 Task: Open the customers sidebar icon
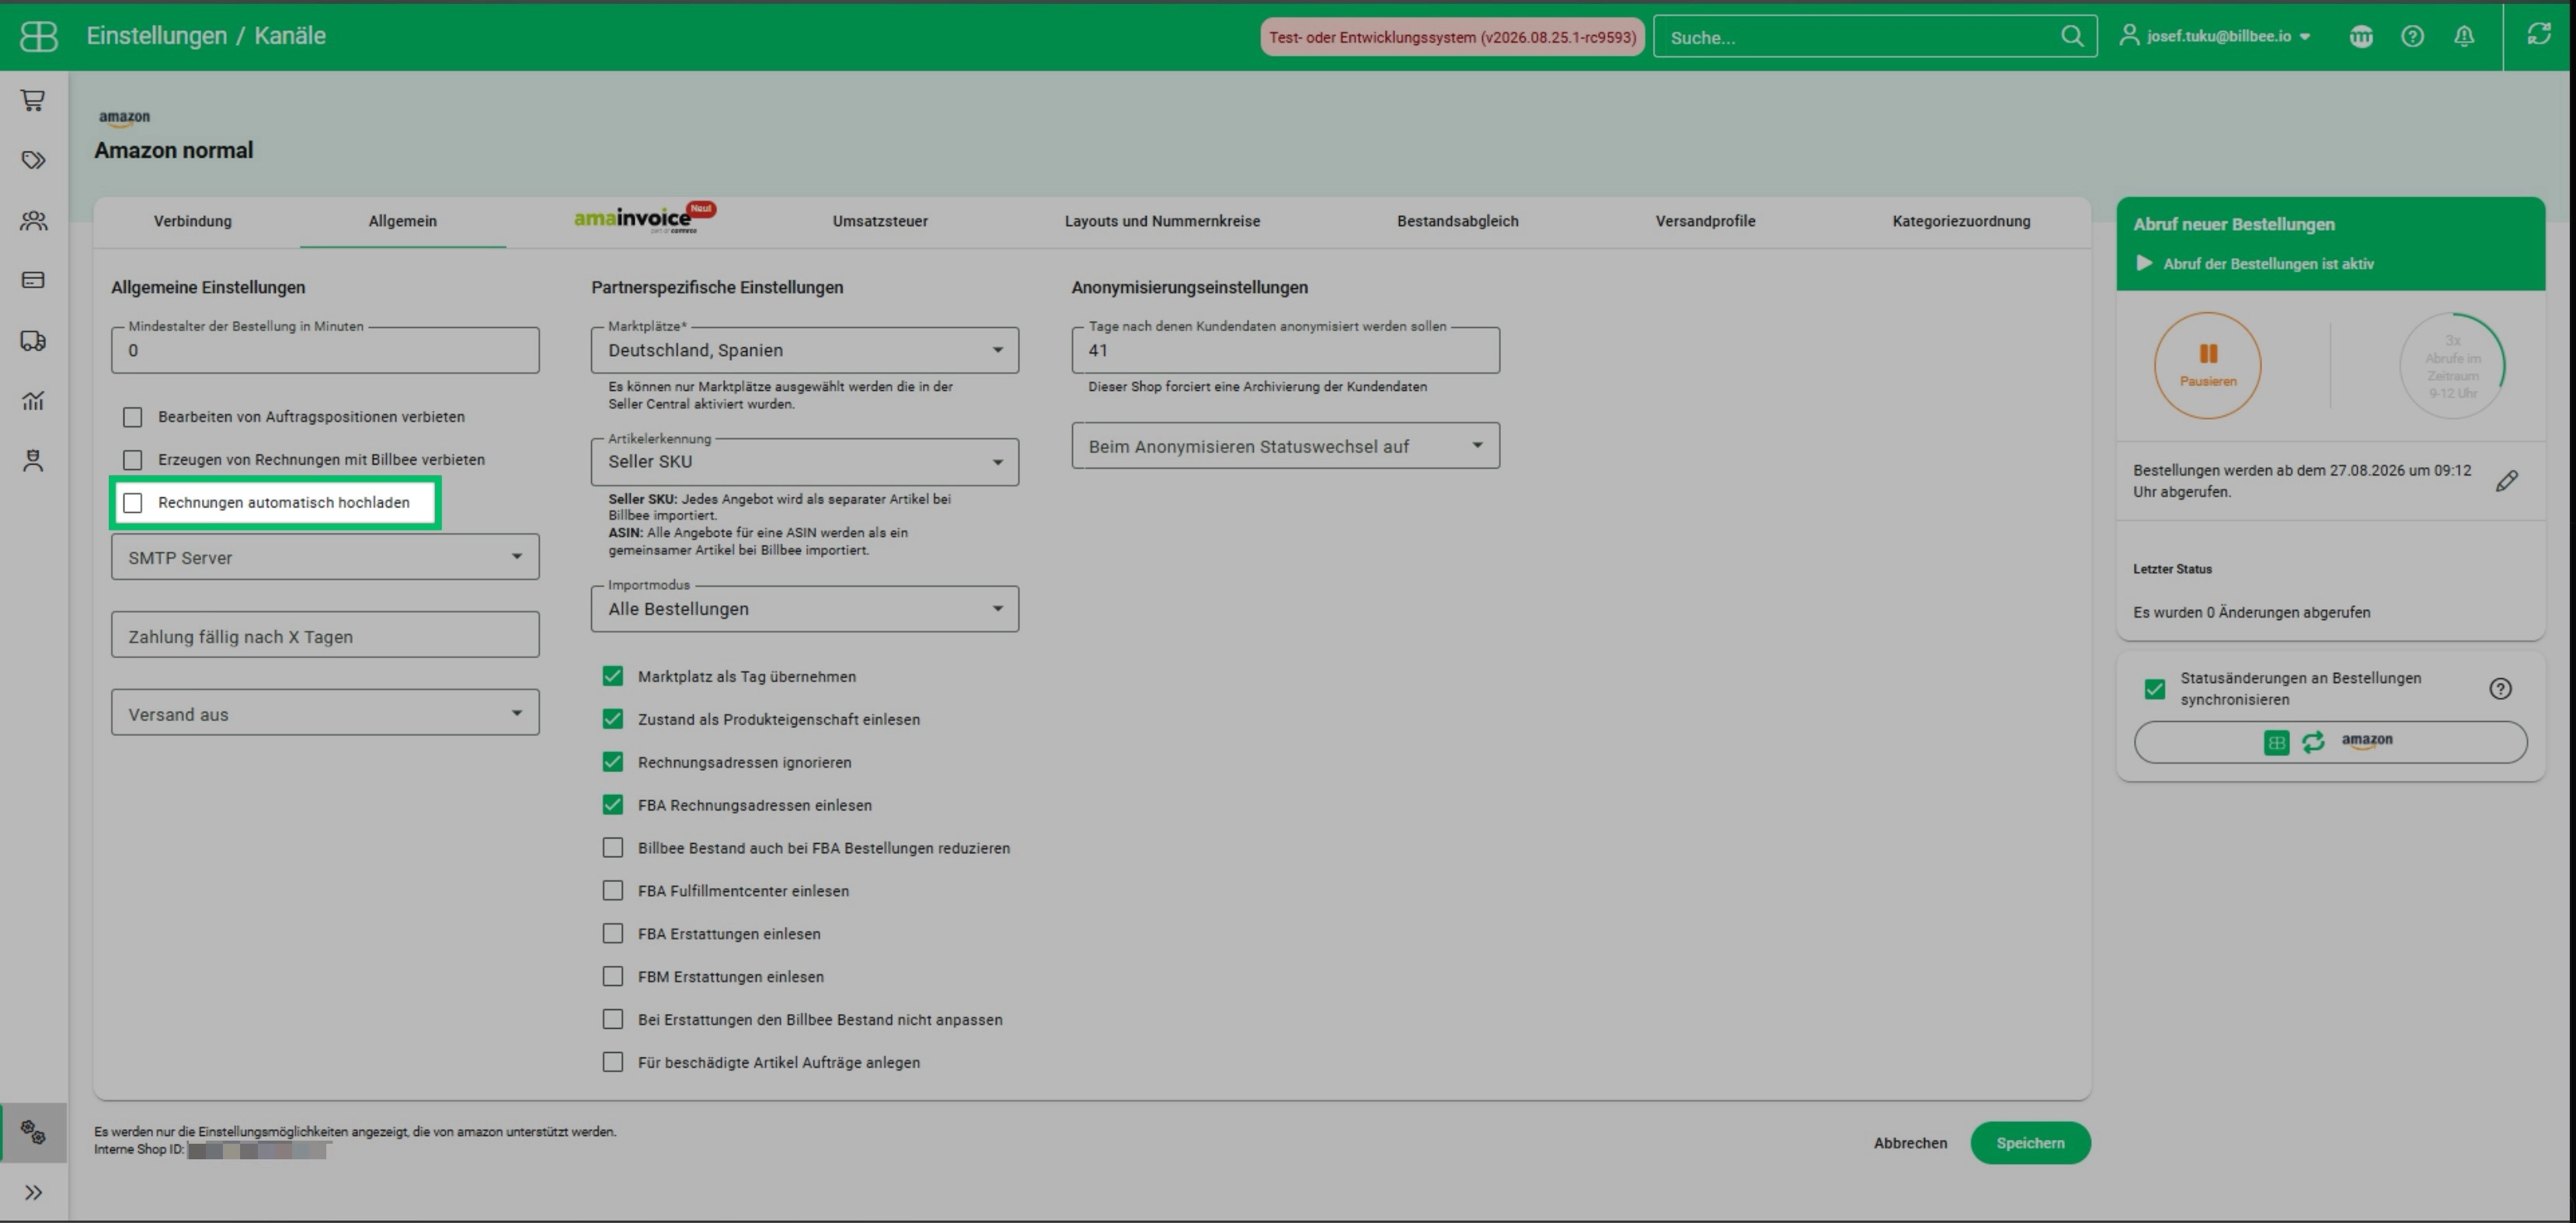pos(33,220)
